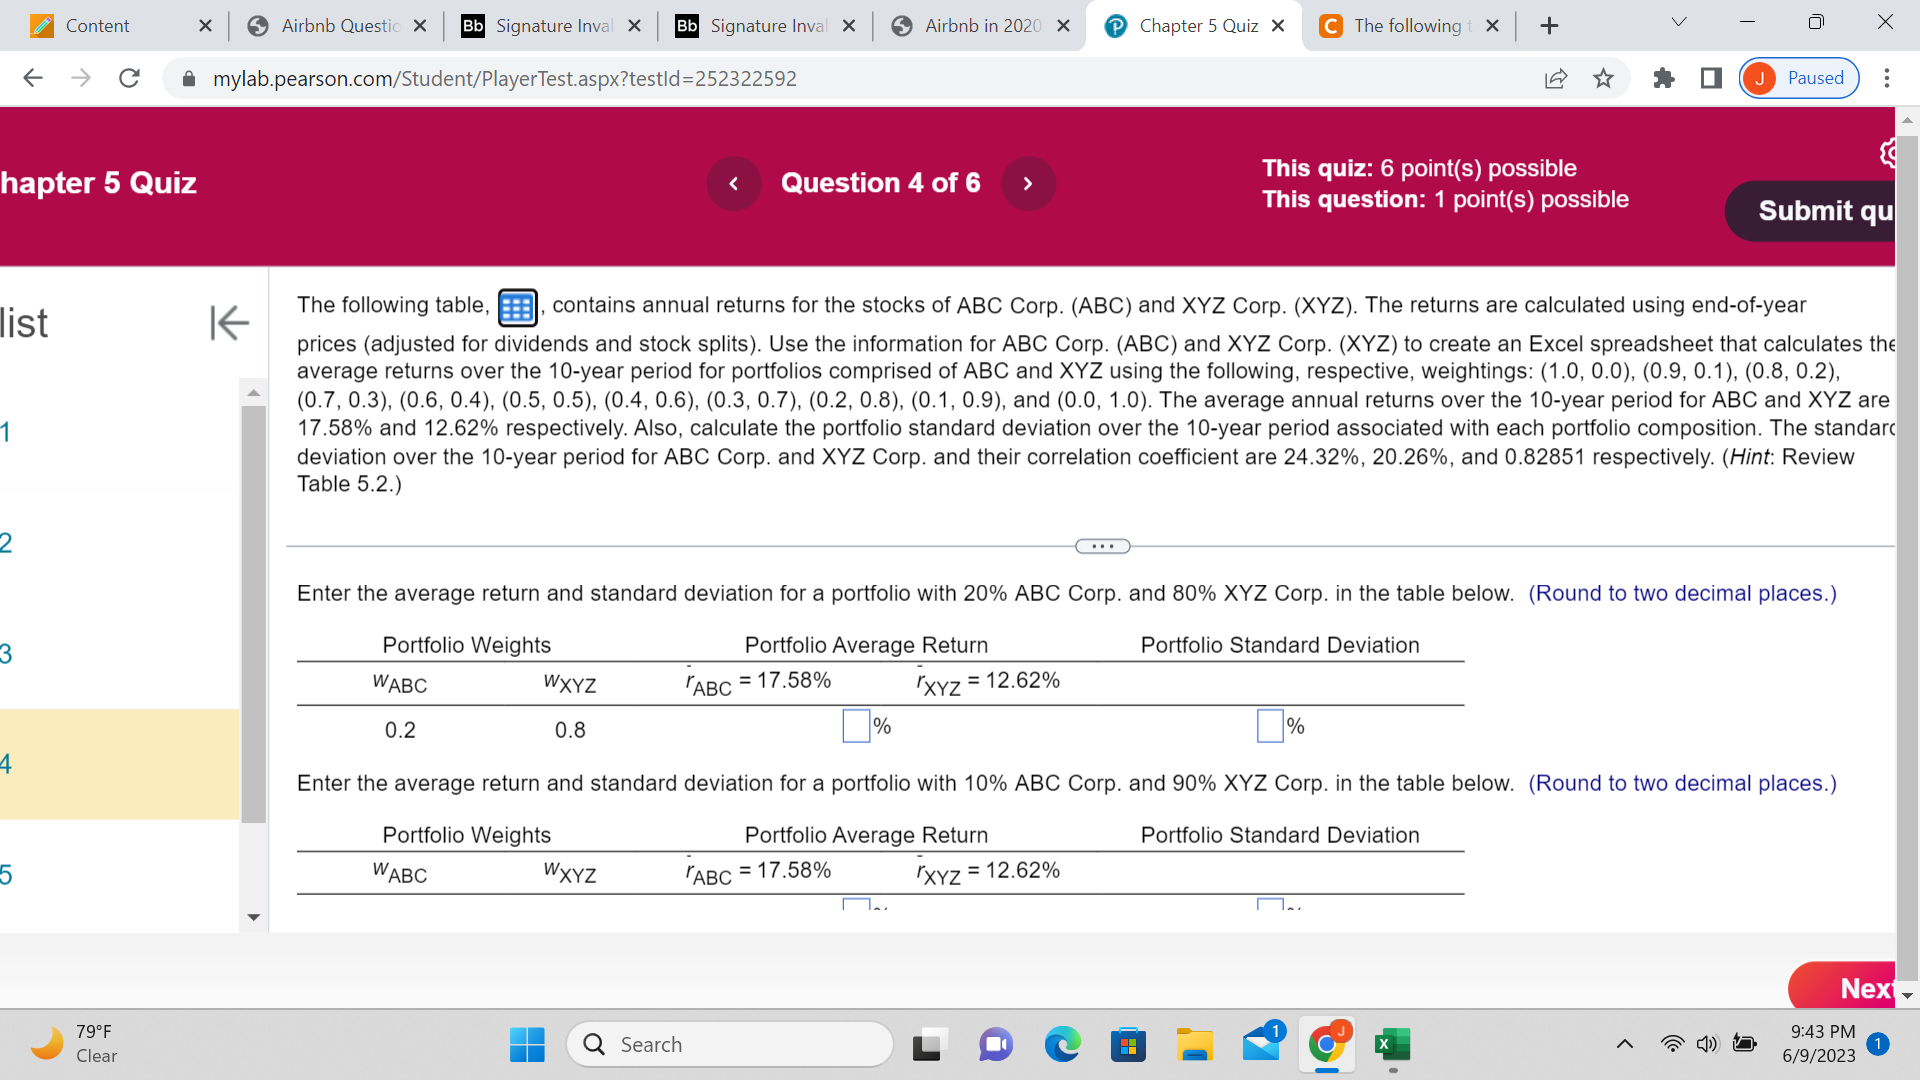
Task: Open the Chrome extensions puzzle icon
Action: pos(1664,78)
